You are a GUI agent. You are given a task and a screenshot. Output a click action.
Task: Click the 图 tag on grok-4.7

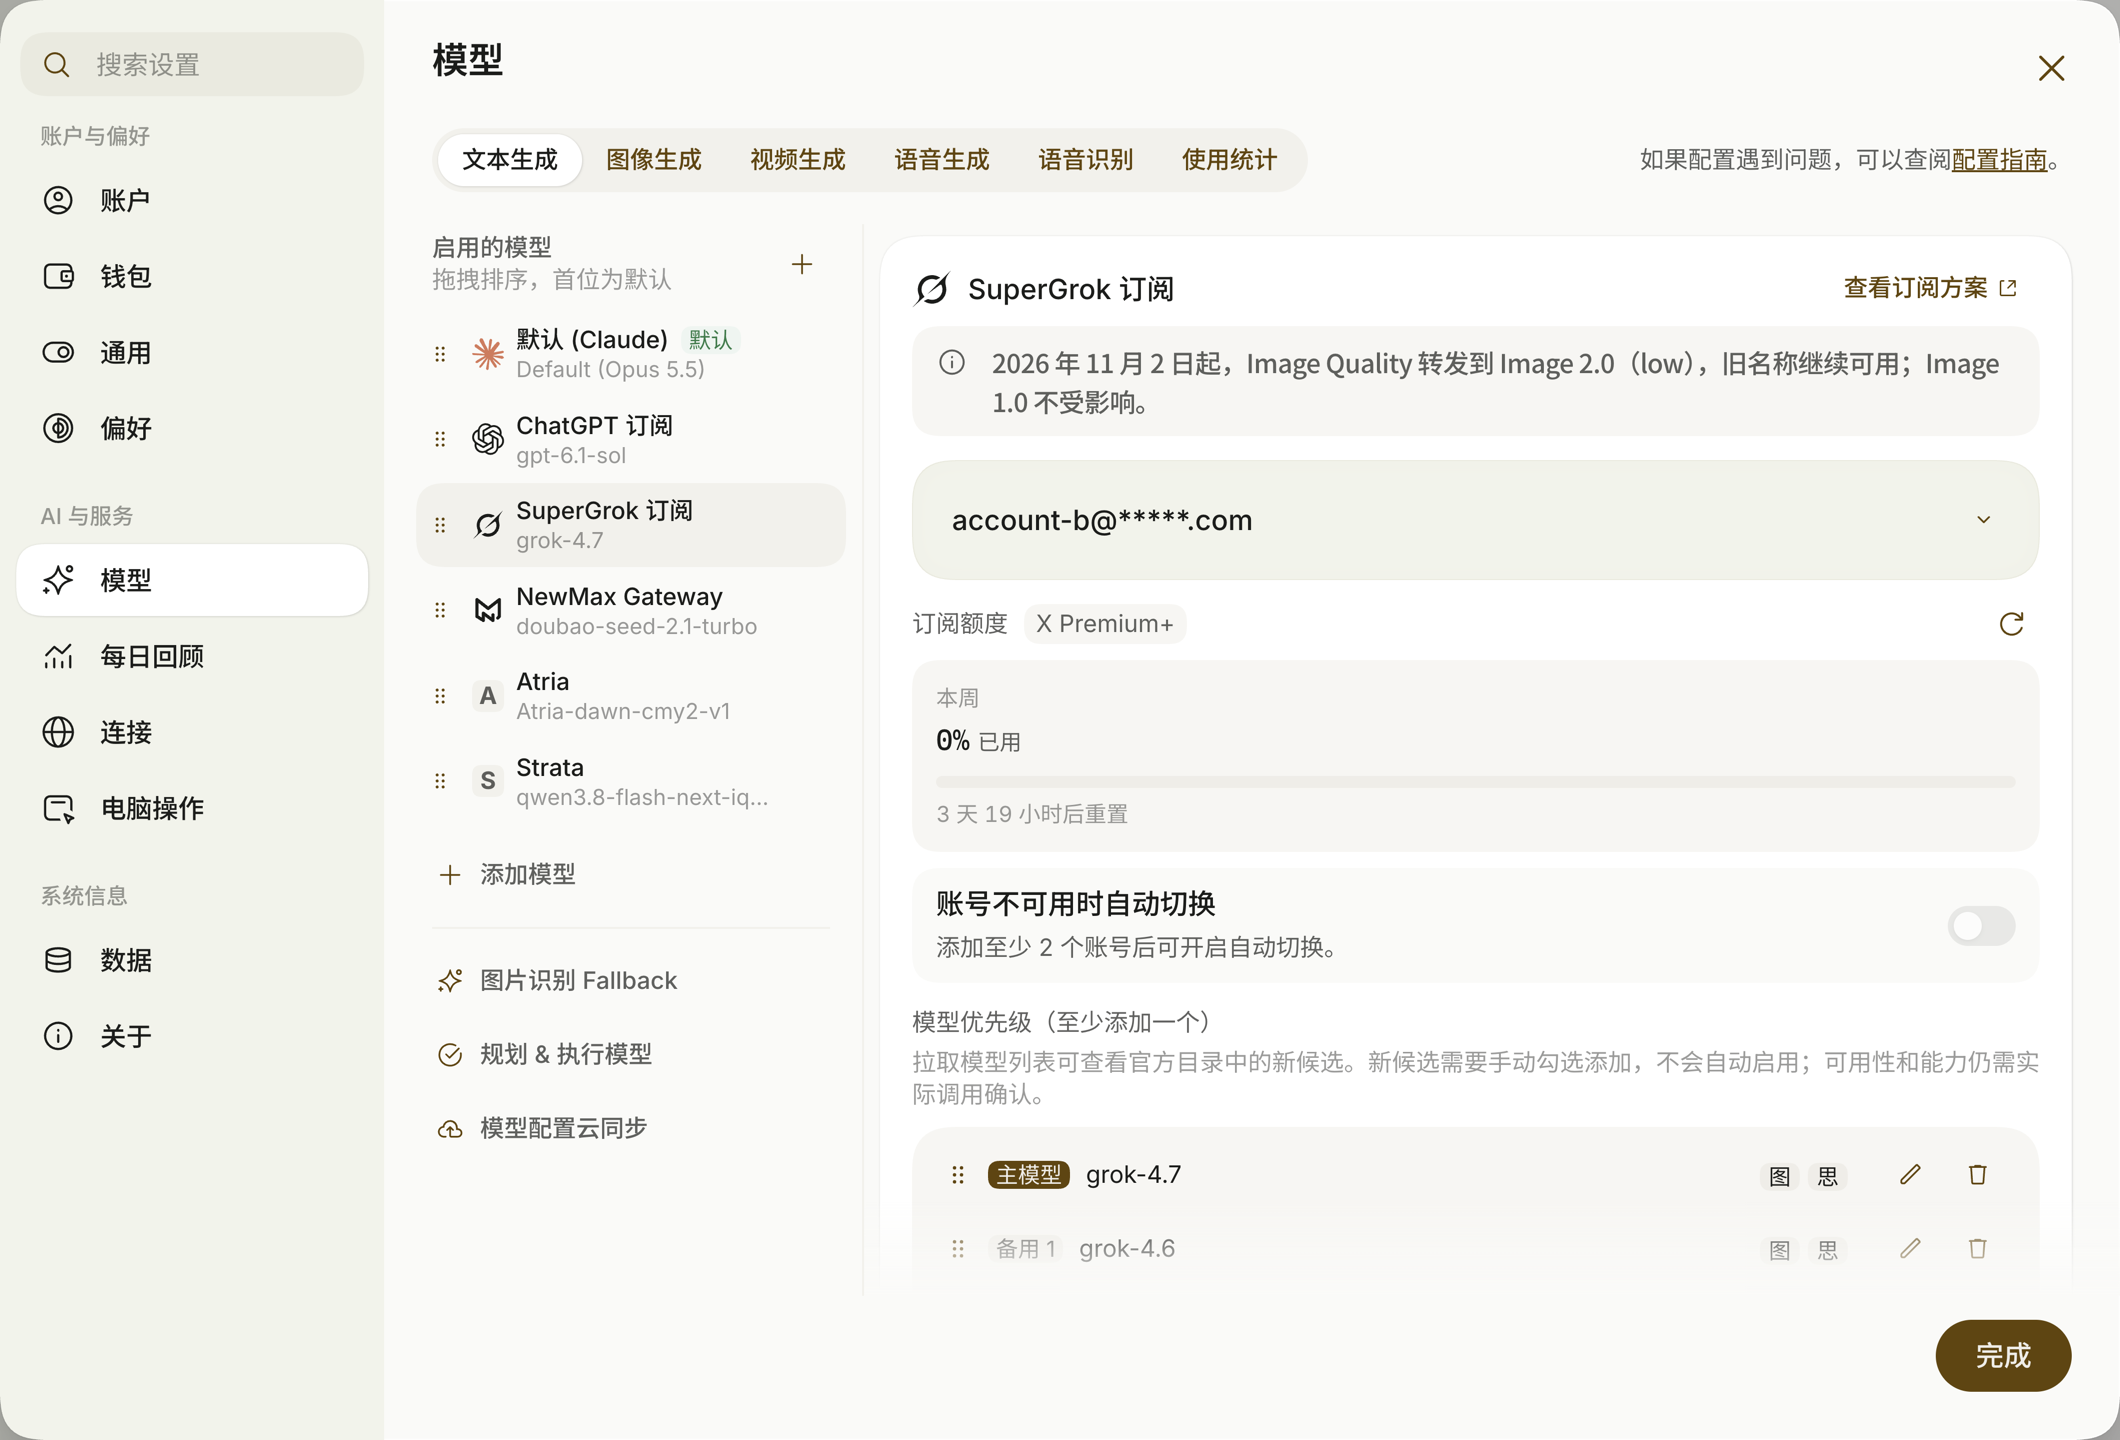(1779, 1176)
